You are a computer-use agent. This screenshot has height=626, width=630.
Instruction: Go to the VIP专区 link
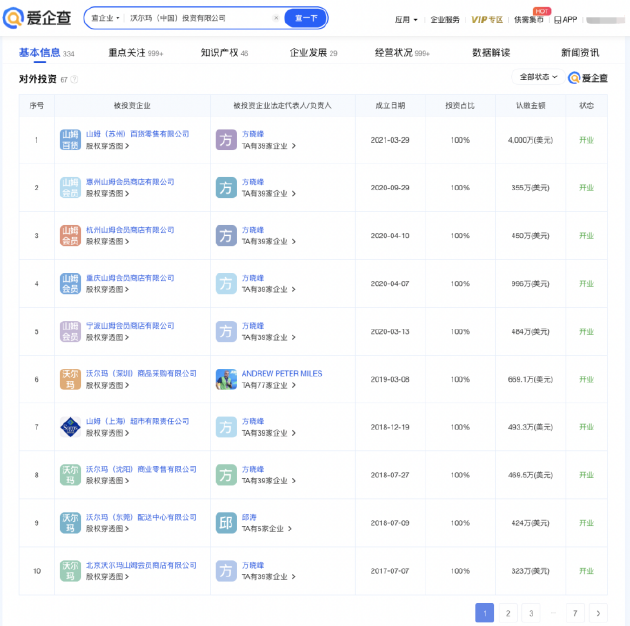click(x=487, y=20)
